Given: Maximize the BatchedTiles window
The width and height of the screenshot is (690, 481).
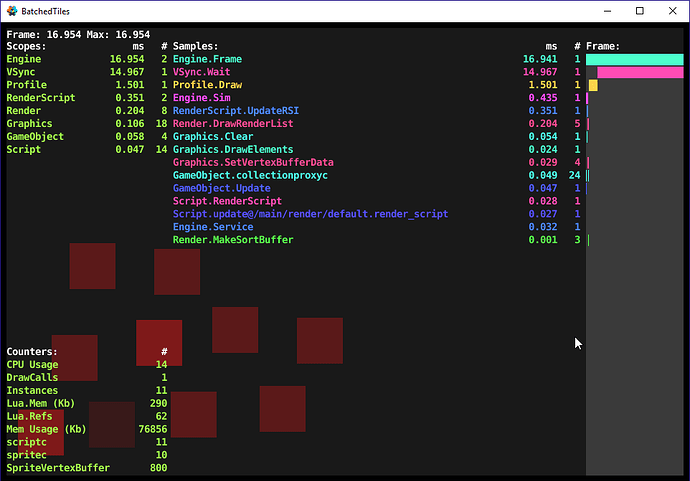Looking at the screenshot, I should (640, 11).
